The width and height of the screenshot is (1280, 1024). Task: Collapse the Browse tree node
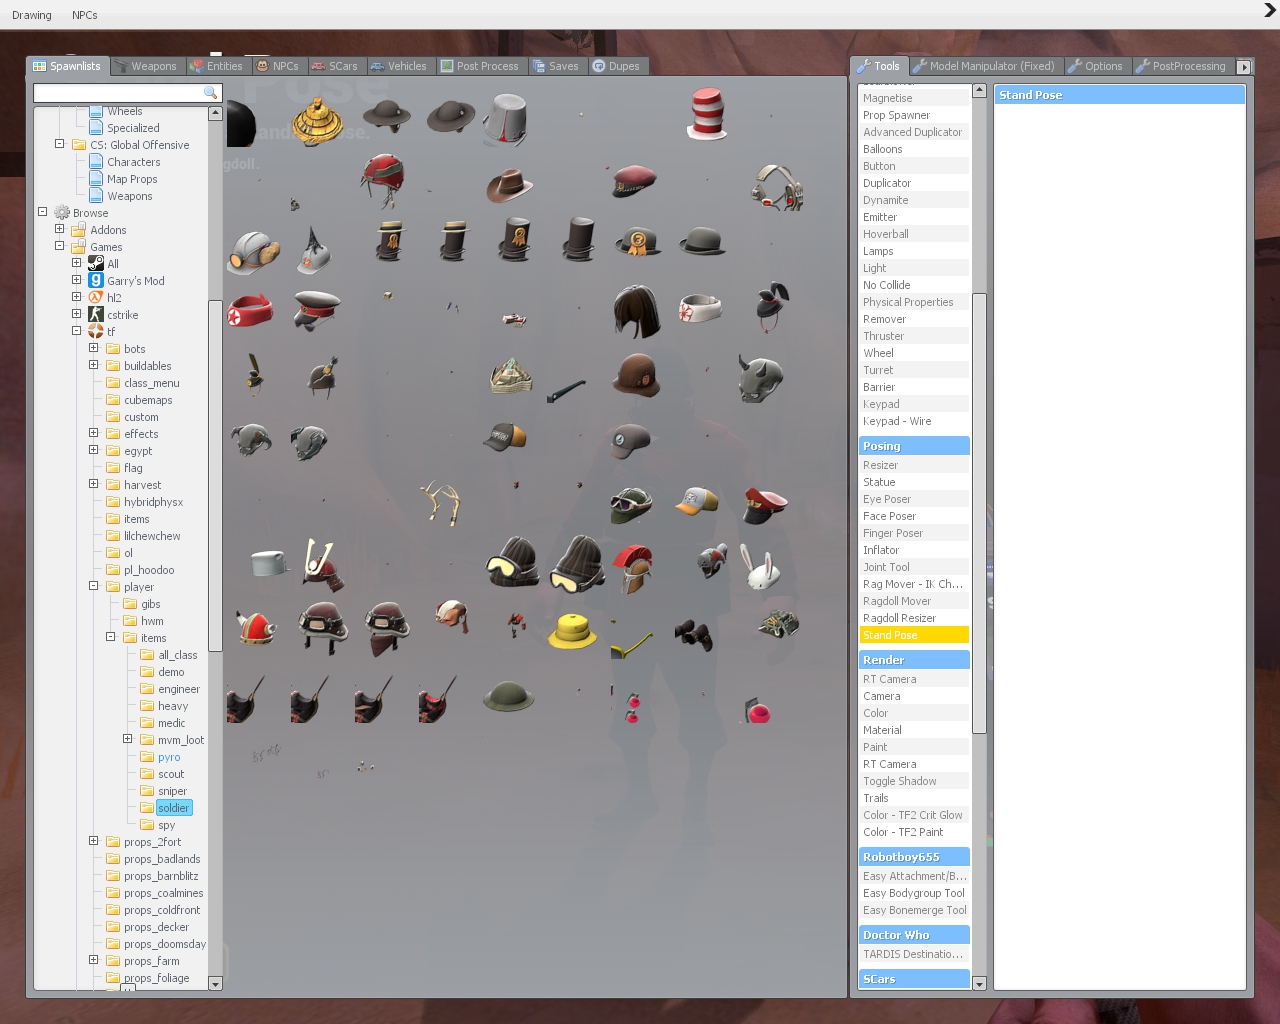pos(43,212)
